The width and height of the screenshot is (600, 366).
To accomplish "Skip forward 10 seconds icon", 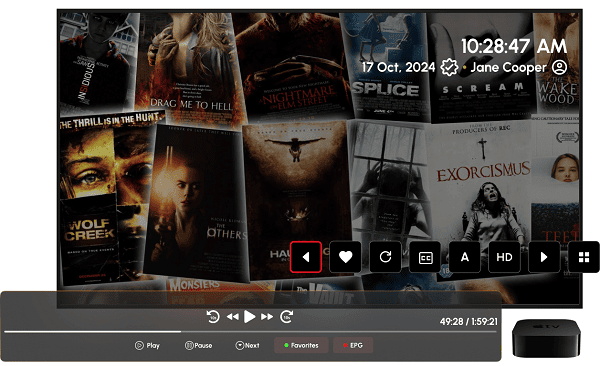I will (287, 317).
